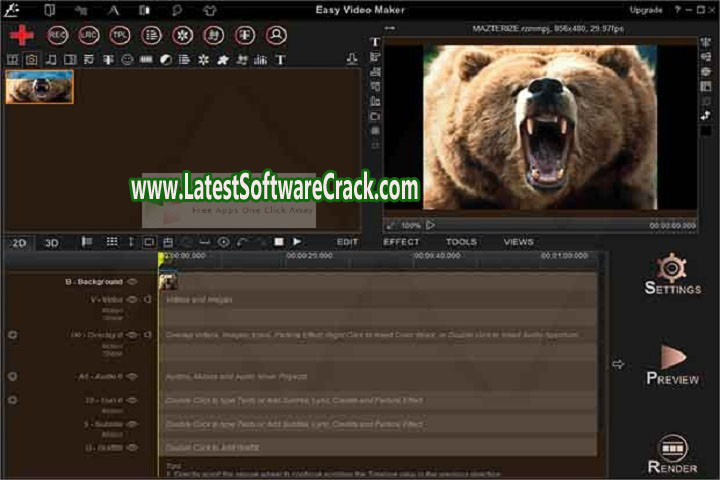Image resolution: width=720 pixels, height=480 pixels.
Task: Select the camera icon in media filter row
Action: click(x=31, y=60)
